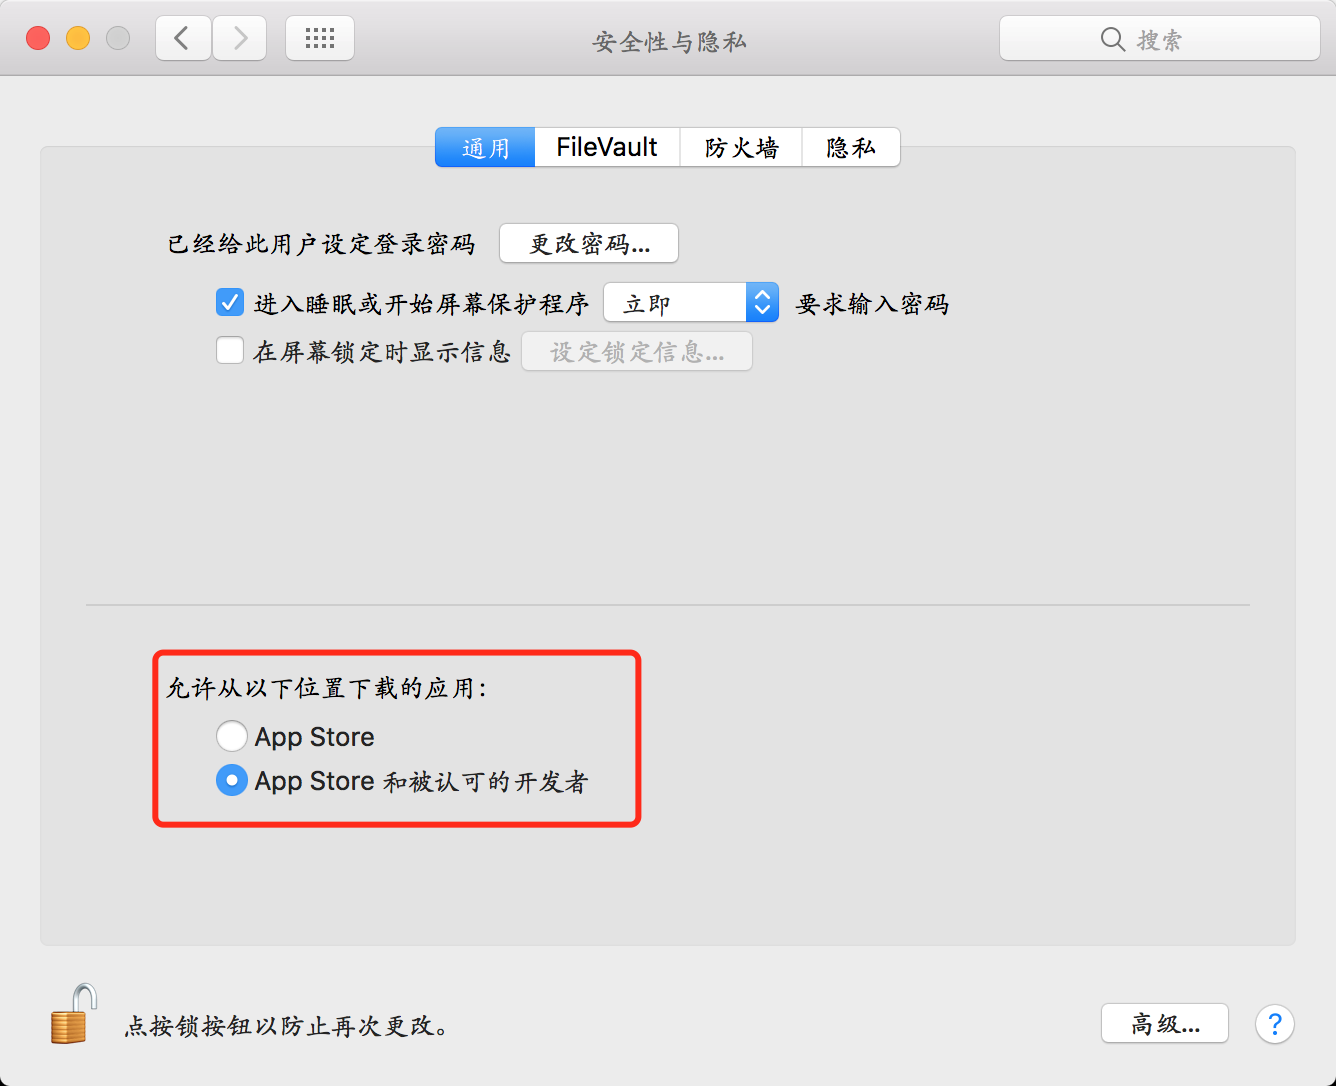
Task: Click the red close window button
Action: (x=38, y=39)
